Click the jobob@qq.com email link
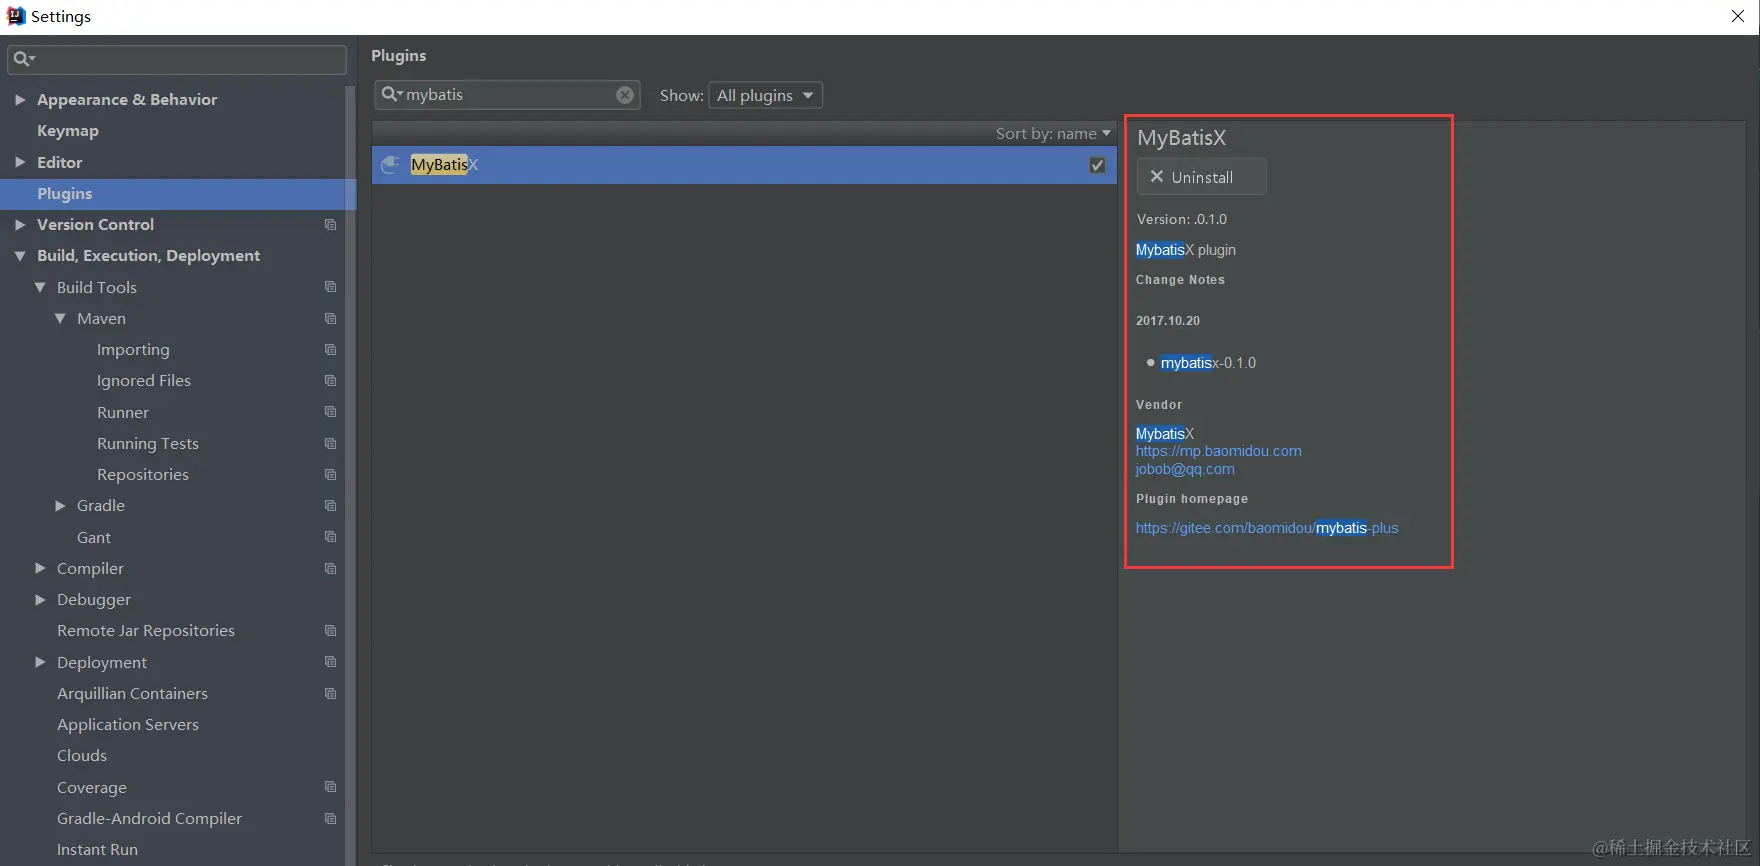 tap(1185, 469)
